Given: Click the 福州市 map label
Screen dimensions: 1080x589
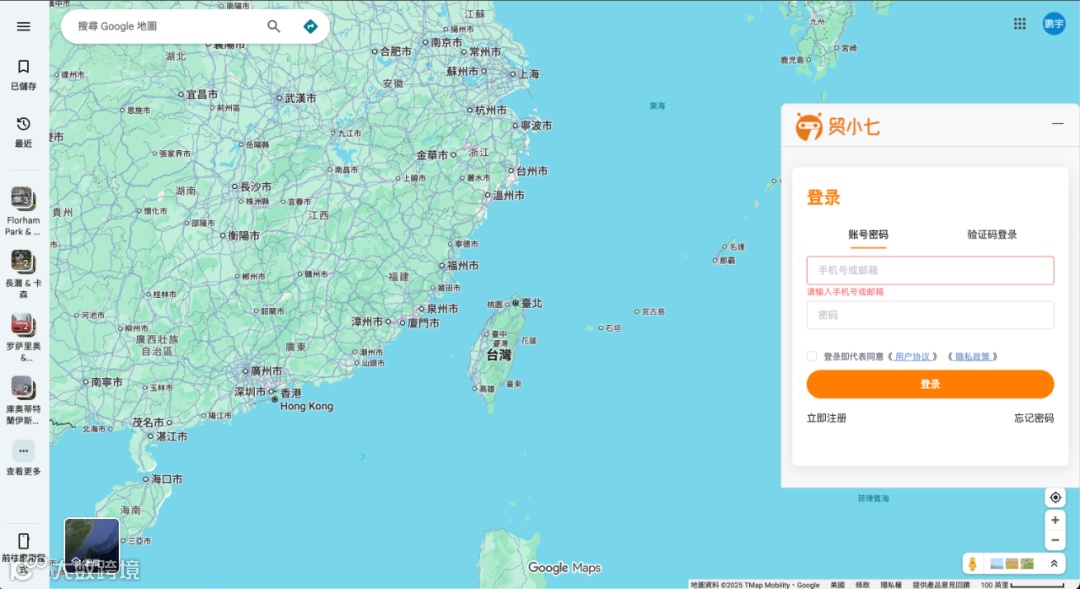Looking at the screenshot, I should [x=463, y=265].
